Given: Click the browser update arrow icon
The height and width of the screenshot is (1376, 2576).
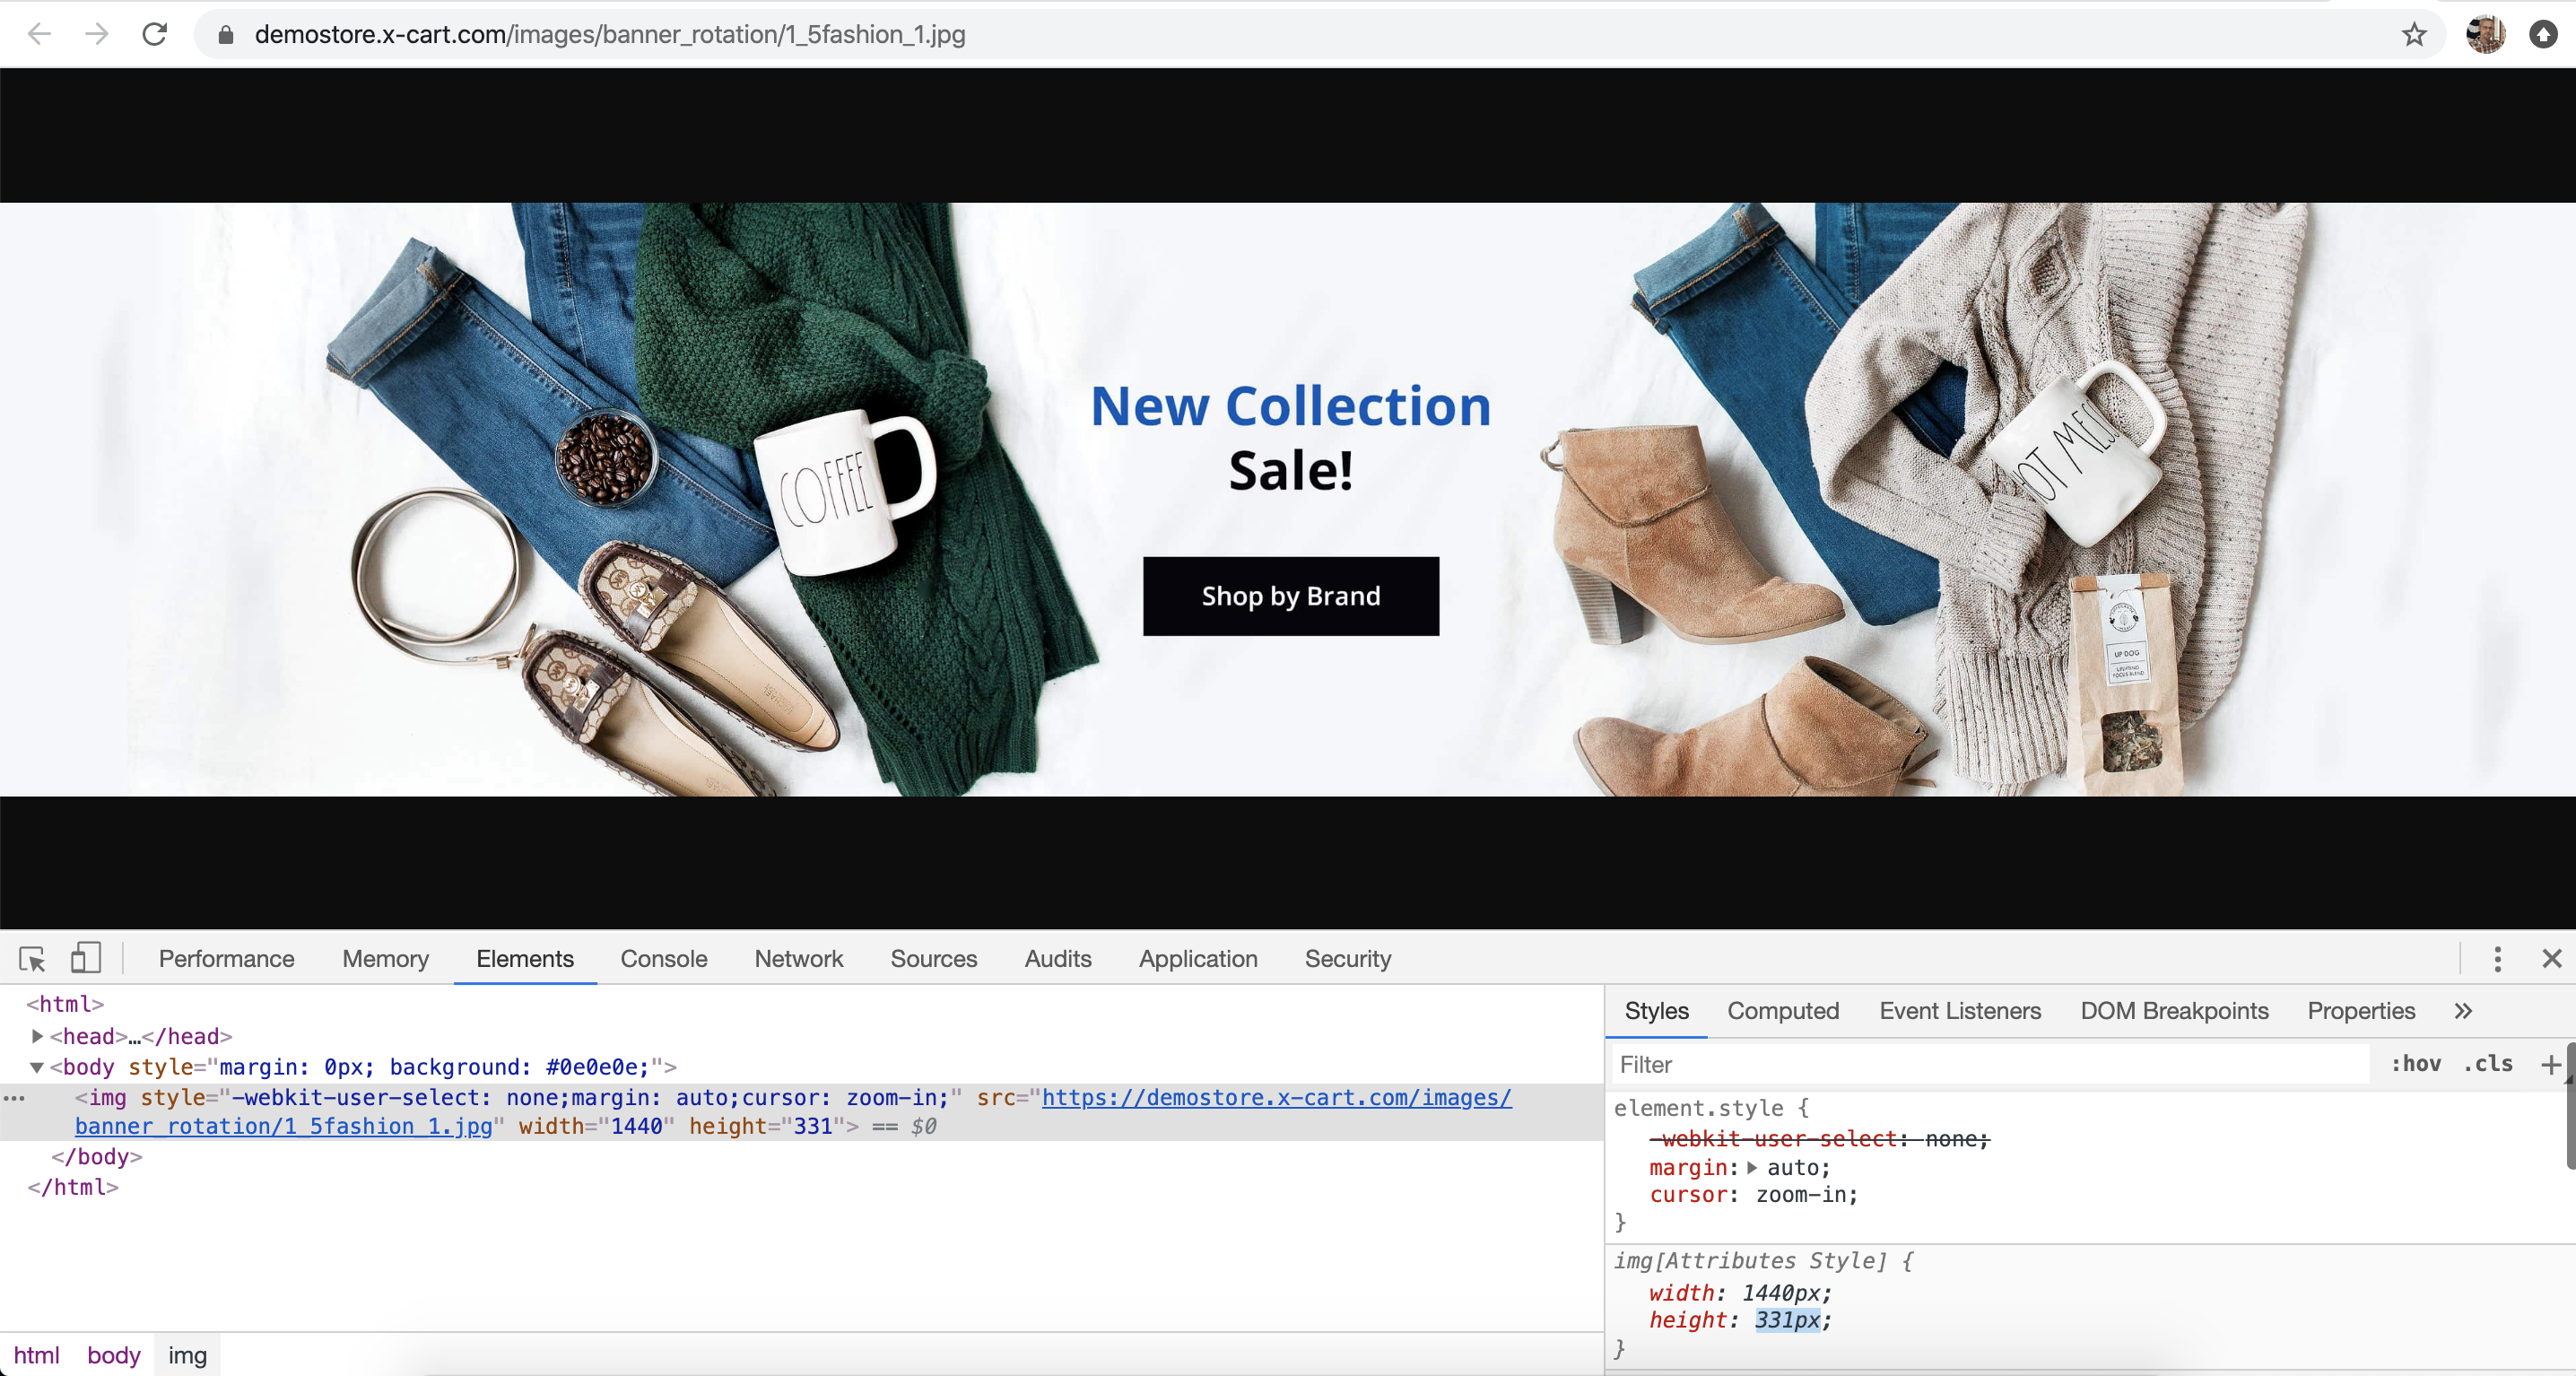Looking at the screenshot, I should click(2543, 35).
